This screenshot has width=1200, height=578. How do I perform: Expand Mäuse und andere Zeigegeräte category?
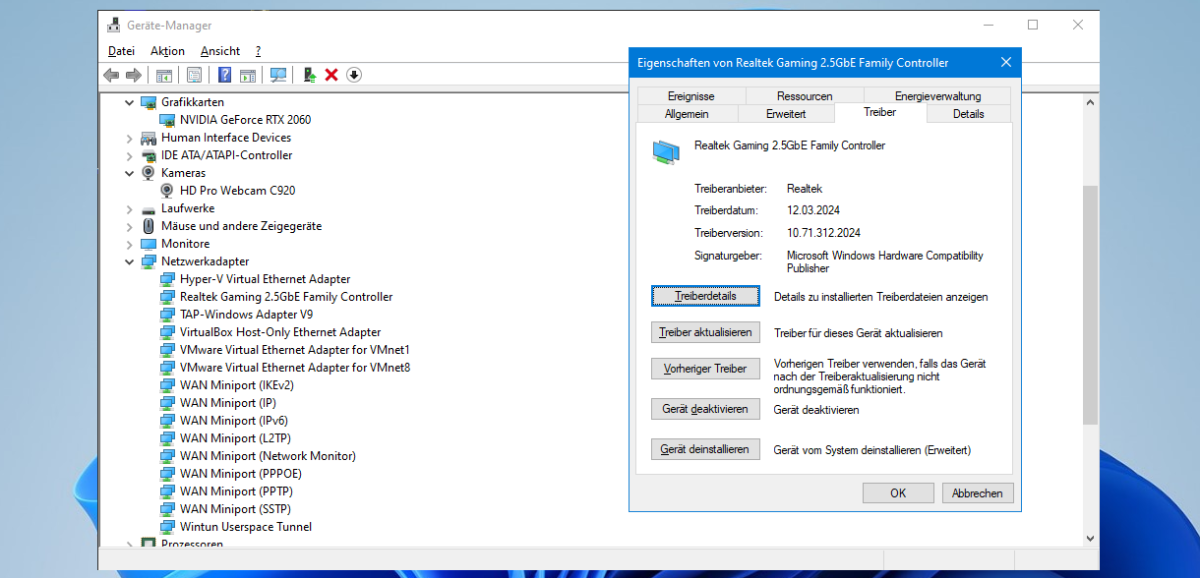tap(129, 227)
